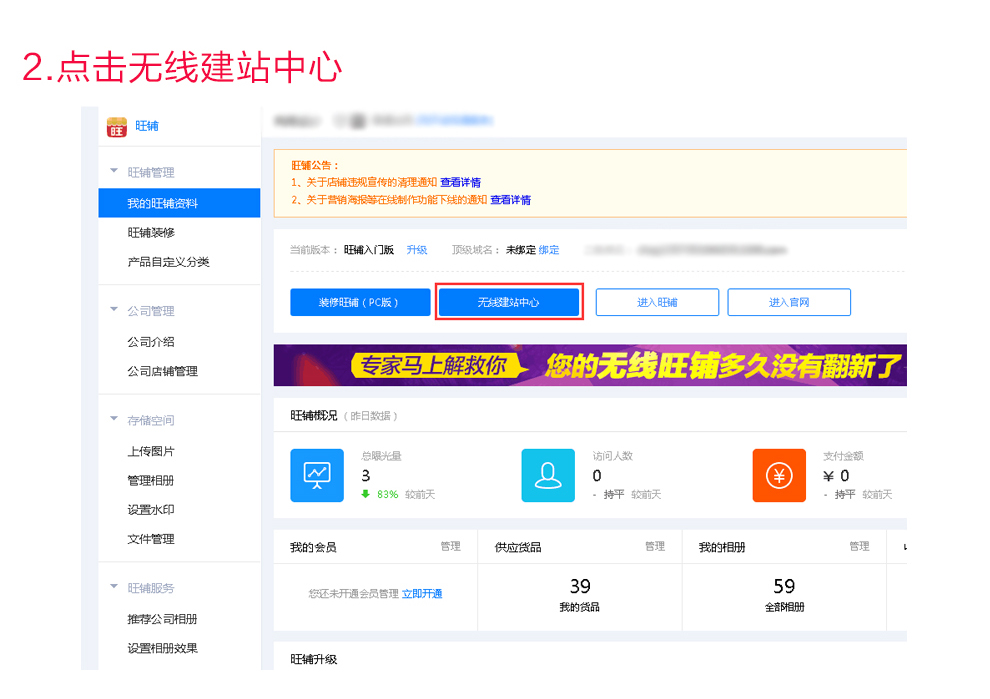Screen dimensions: 990x699
Task: Open 设置水印 menu item
Action: (x=151, y=509)
